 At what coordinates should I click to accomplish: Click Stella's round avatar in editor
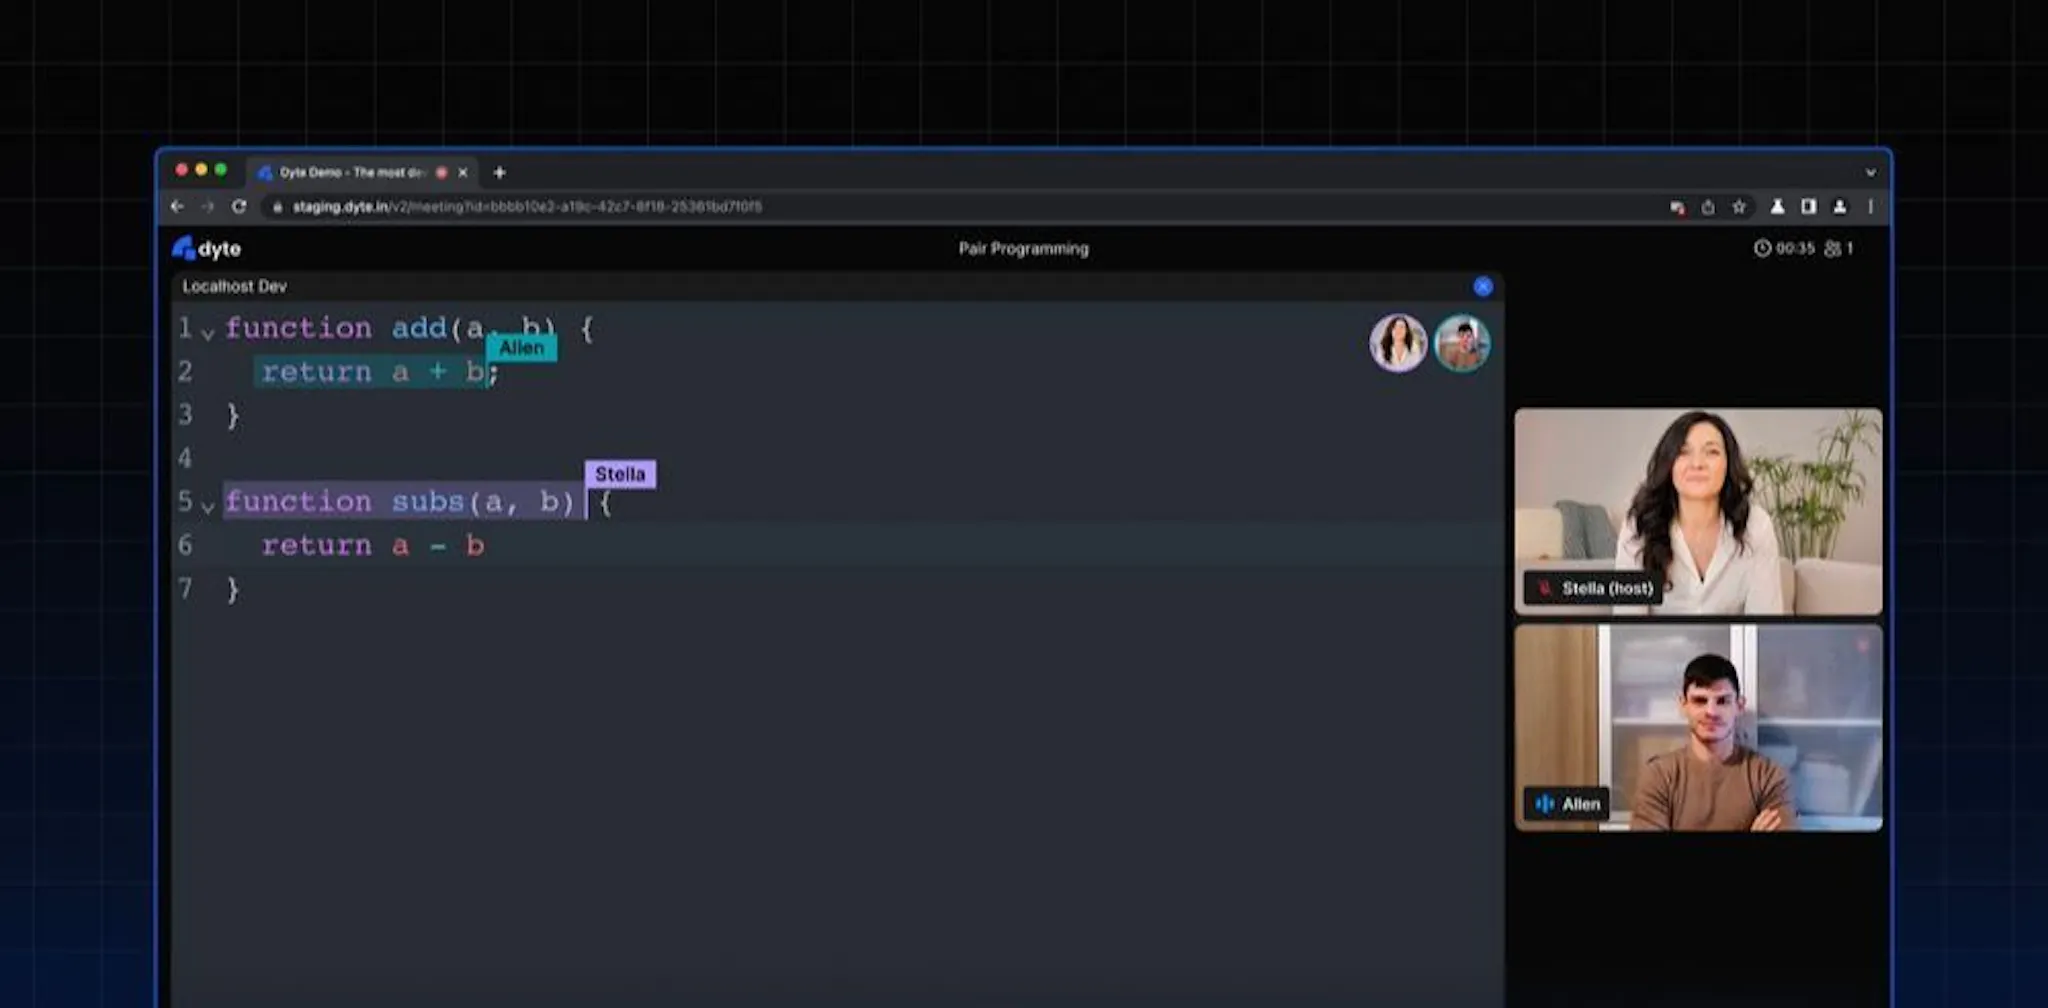(1398, 343)
